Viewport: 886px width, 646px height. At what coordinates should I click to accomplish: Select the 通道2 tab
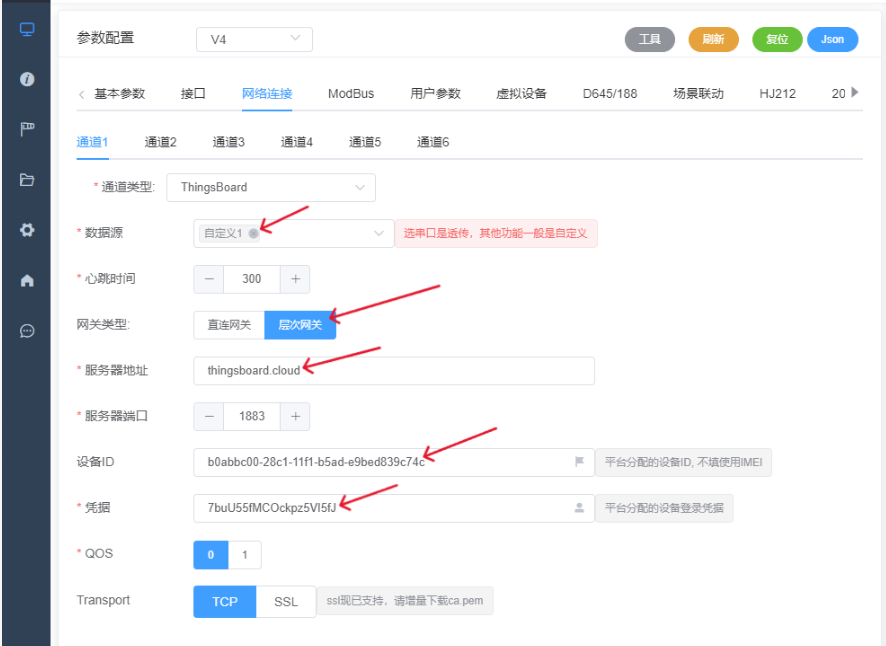click(160, 142)
